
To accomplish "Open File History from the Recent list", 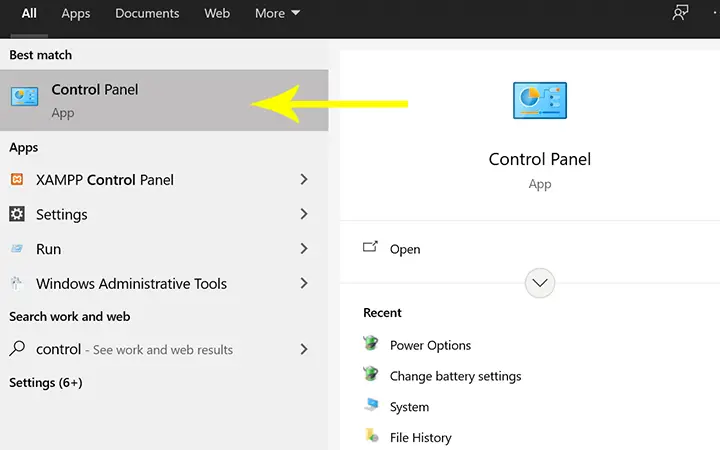I will 420,438.
